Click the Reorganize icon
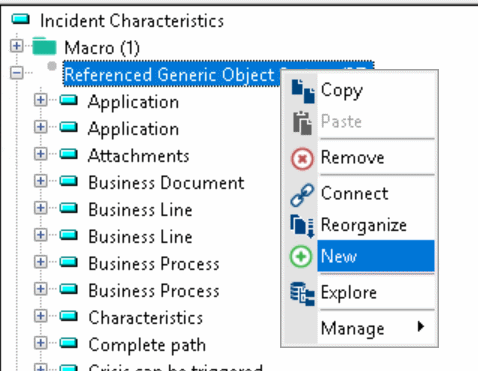 (302, 226)
